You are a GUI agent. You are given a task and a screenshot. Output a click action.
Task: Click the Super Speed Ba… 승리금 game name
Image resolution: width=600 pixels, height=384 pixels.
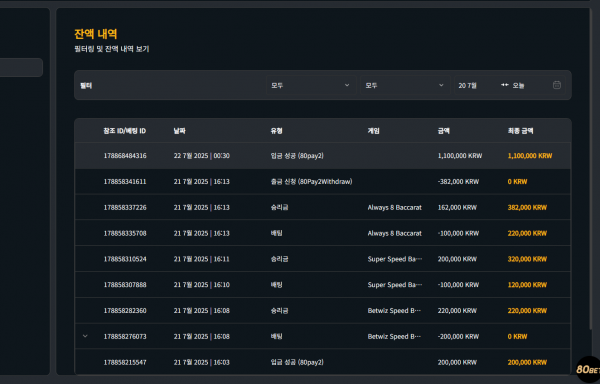395,259
